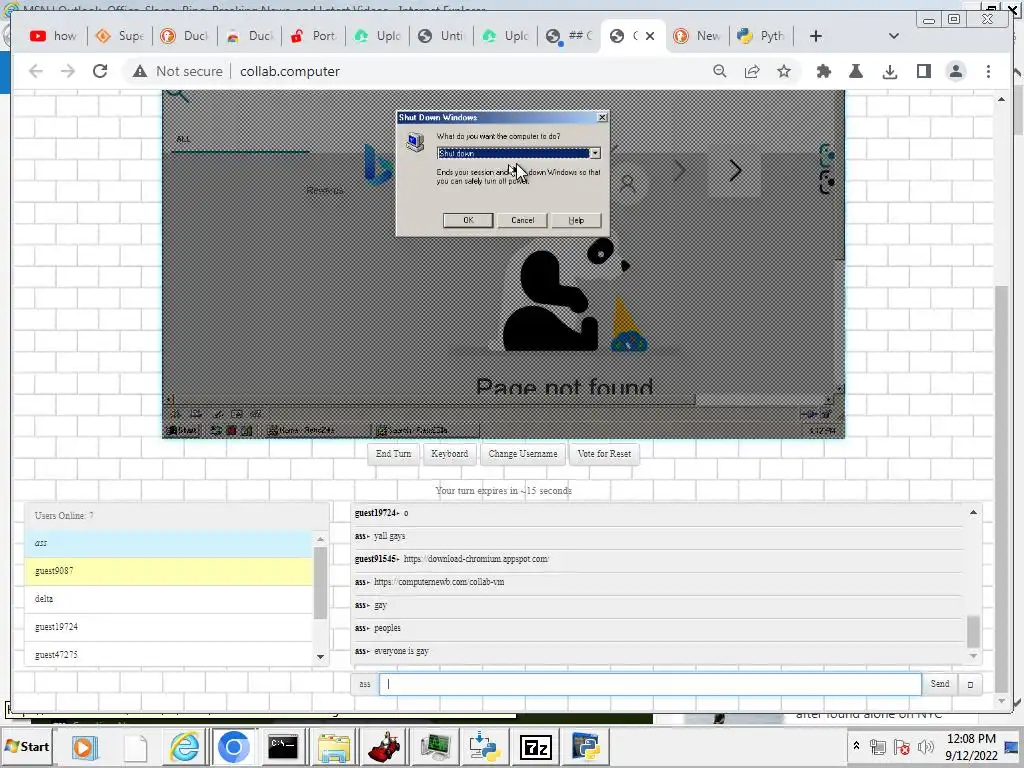Open the download-chromium.appspot.com chat link
Image resolution: width=1024 pixels, height=768 pixels.
(x=476, y=559)
